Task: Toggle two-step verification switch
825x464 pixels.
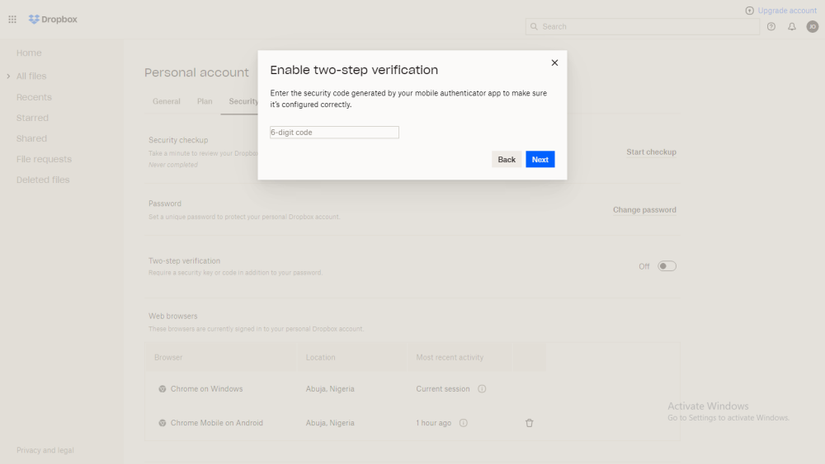Action: (666, 266)
